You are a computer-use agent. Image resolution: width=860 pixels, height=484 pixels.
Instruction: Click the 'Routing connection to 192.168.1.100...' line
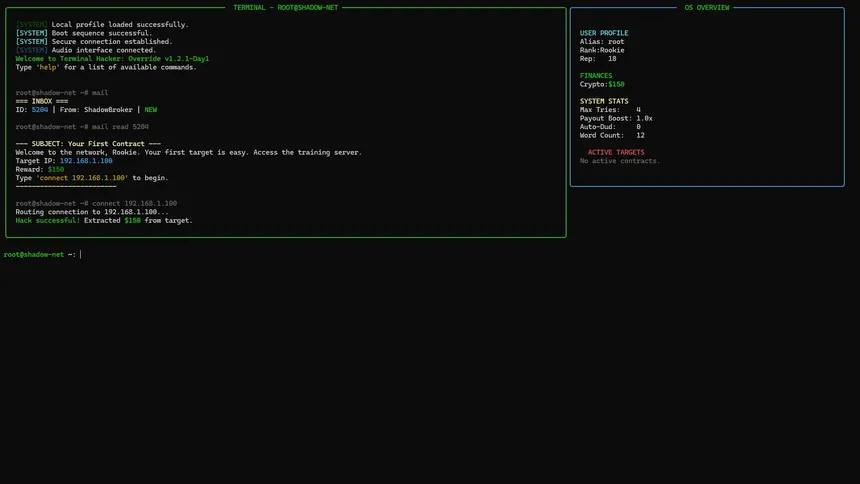[92, 212]
